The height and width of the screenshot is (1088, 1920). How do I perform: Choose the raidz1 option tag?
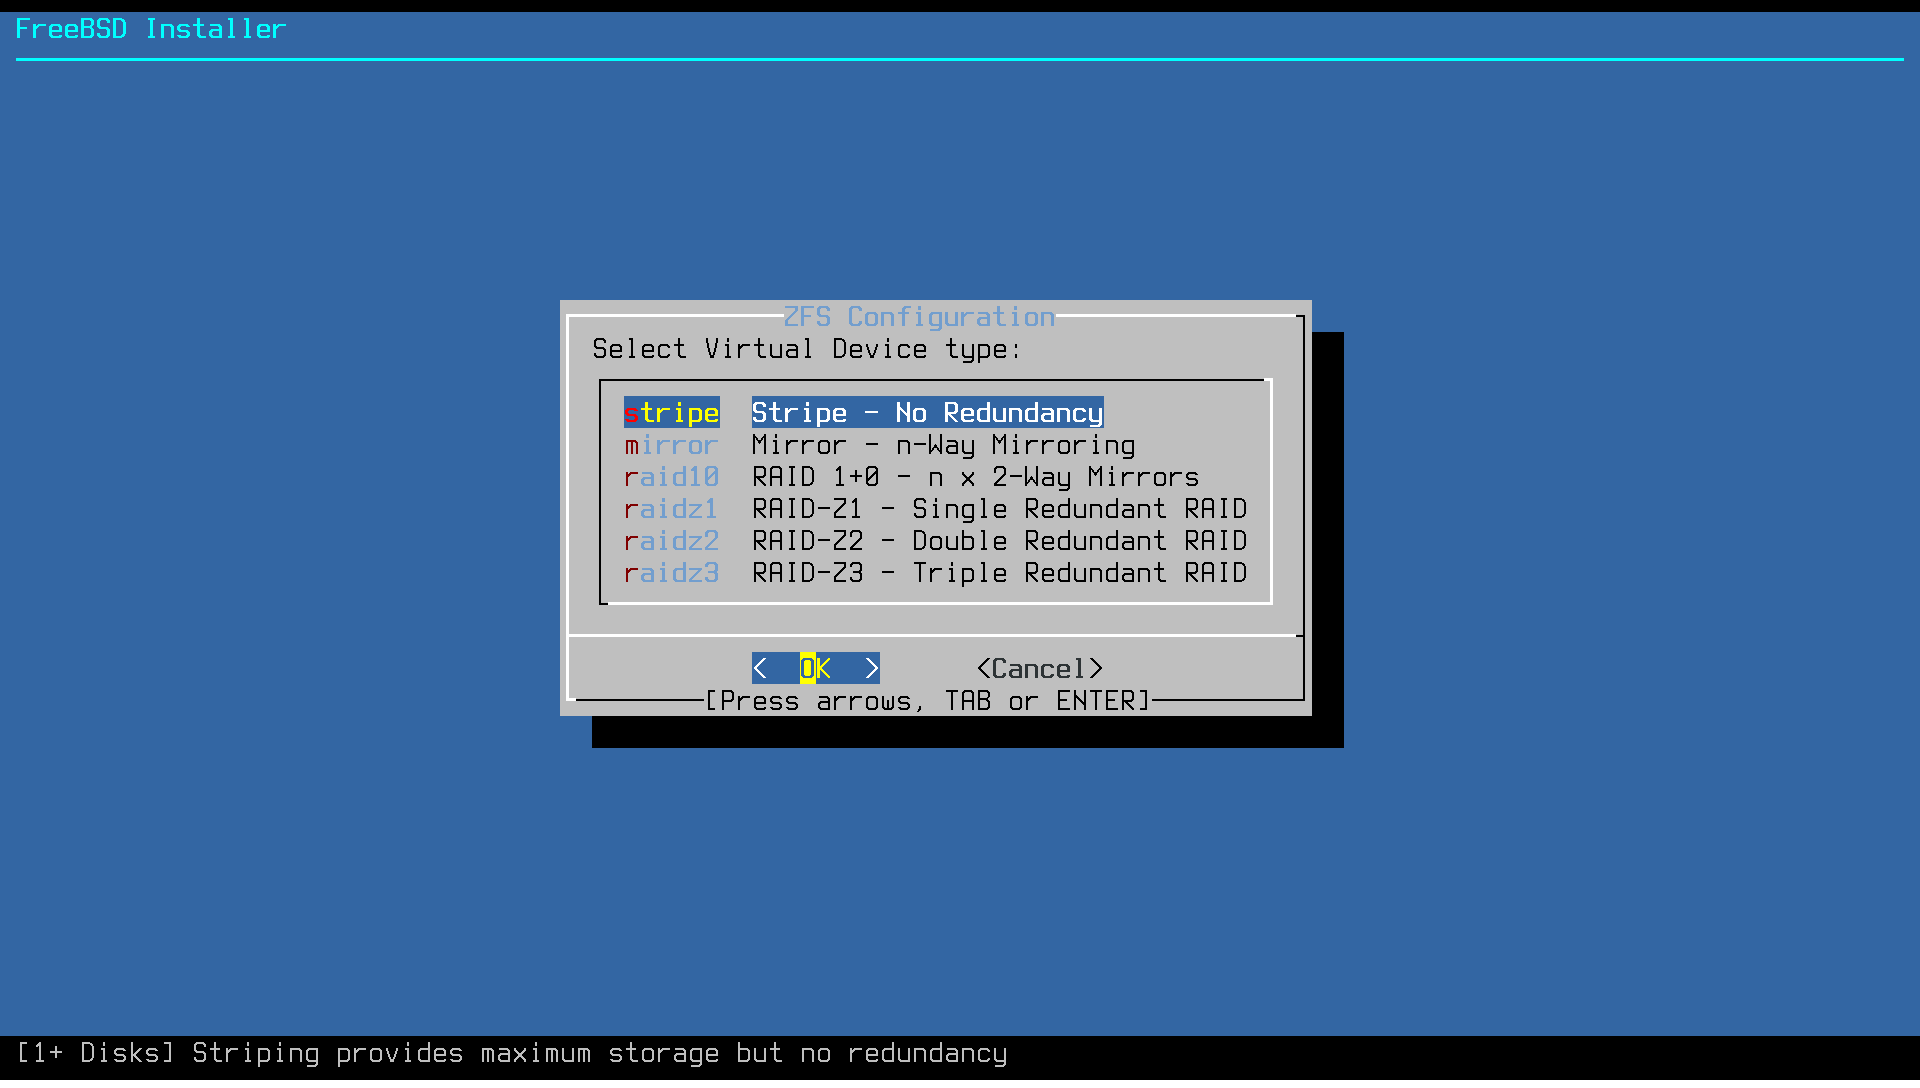click(671, 509)
